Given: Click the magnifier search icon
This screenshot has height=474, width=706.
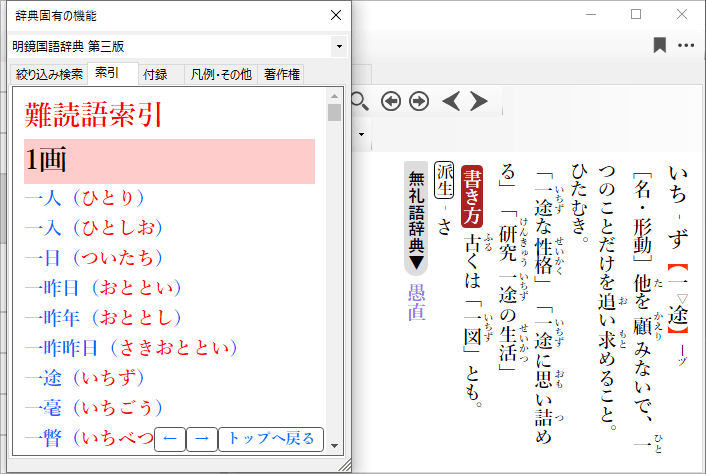Looking at the screenshot, I should coord(360,101).
